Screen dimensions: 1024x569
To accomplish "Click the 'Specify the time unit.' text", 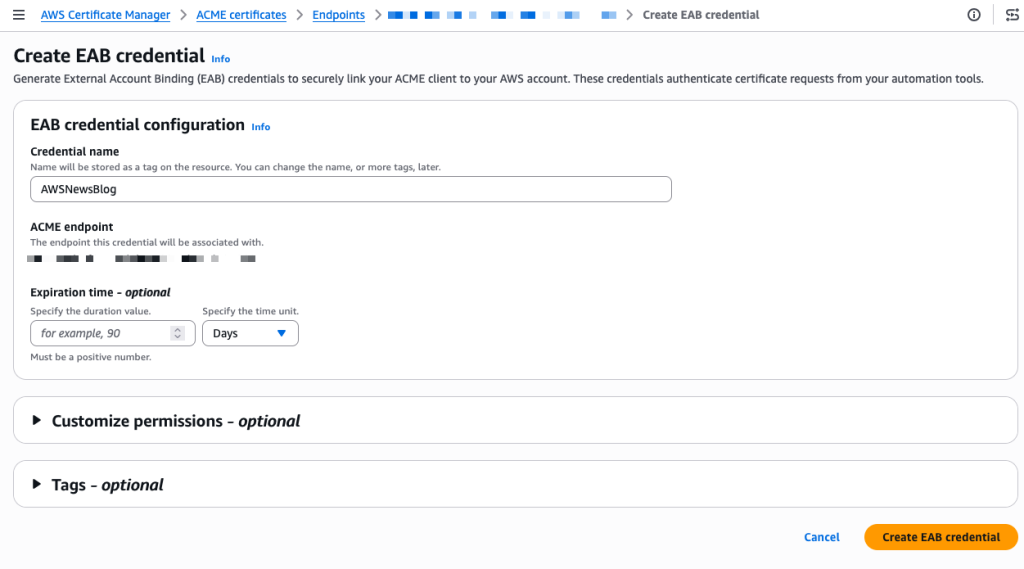I will coord(251,311).
